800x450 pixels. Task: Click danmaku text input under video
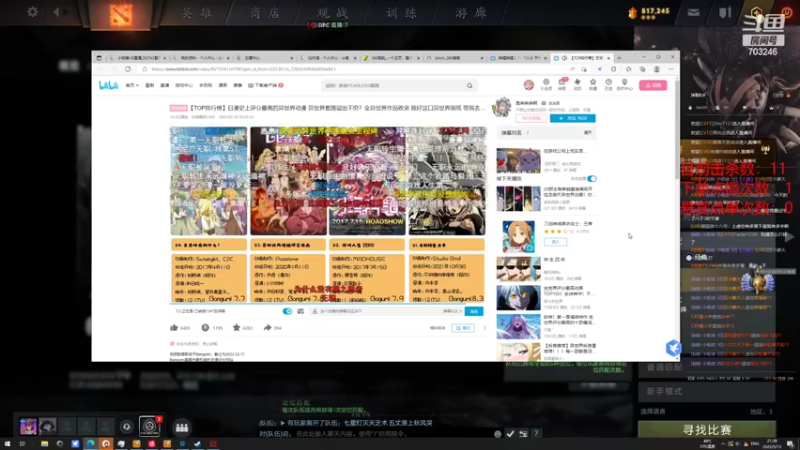click(x=378, y=311)
